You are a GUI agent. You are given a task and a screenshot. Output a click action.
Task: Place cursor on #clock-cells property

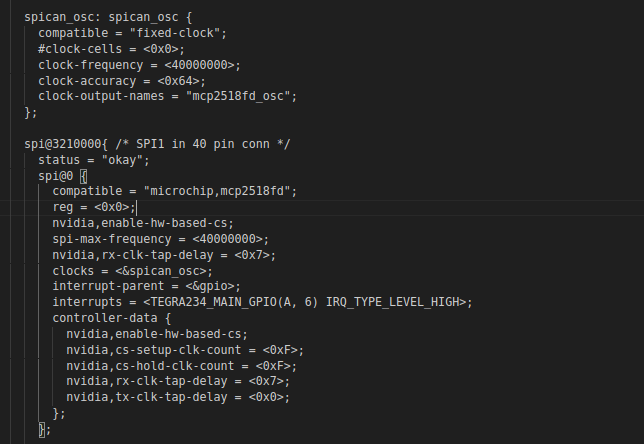tap(77, 49)
